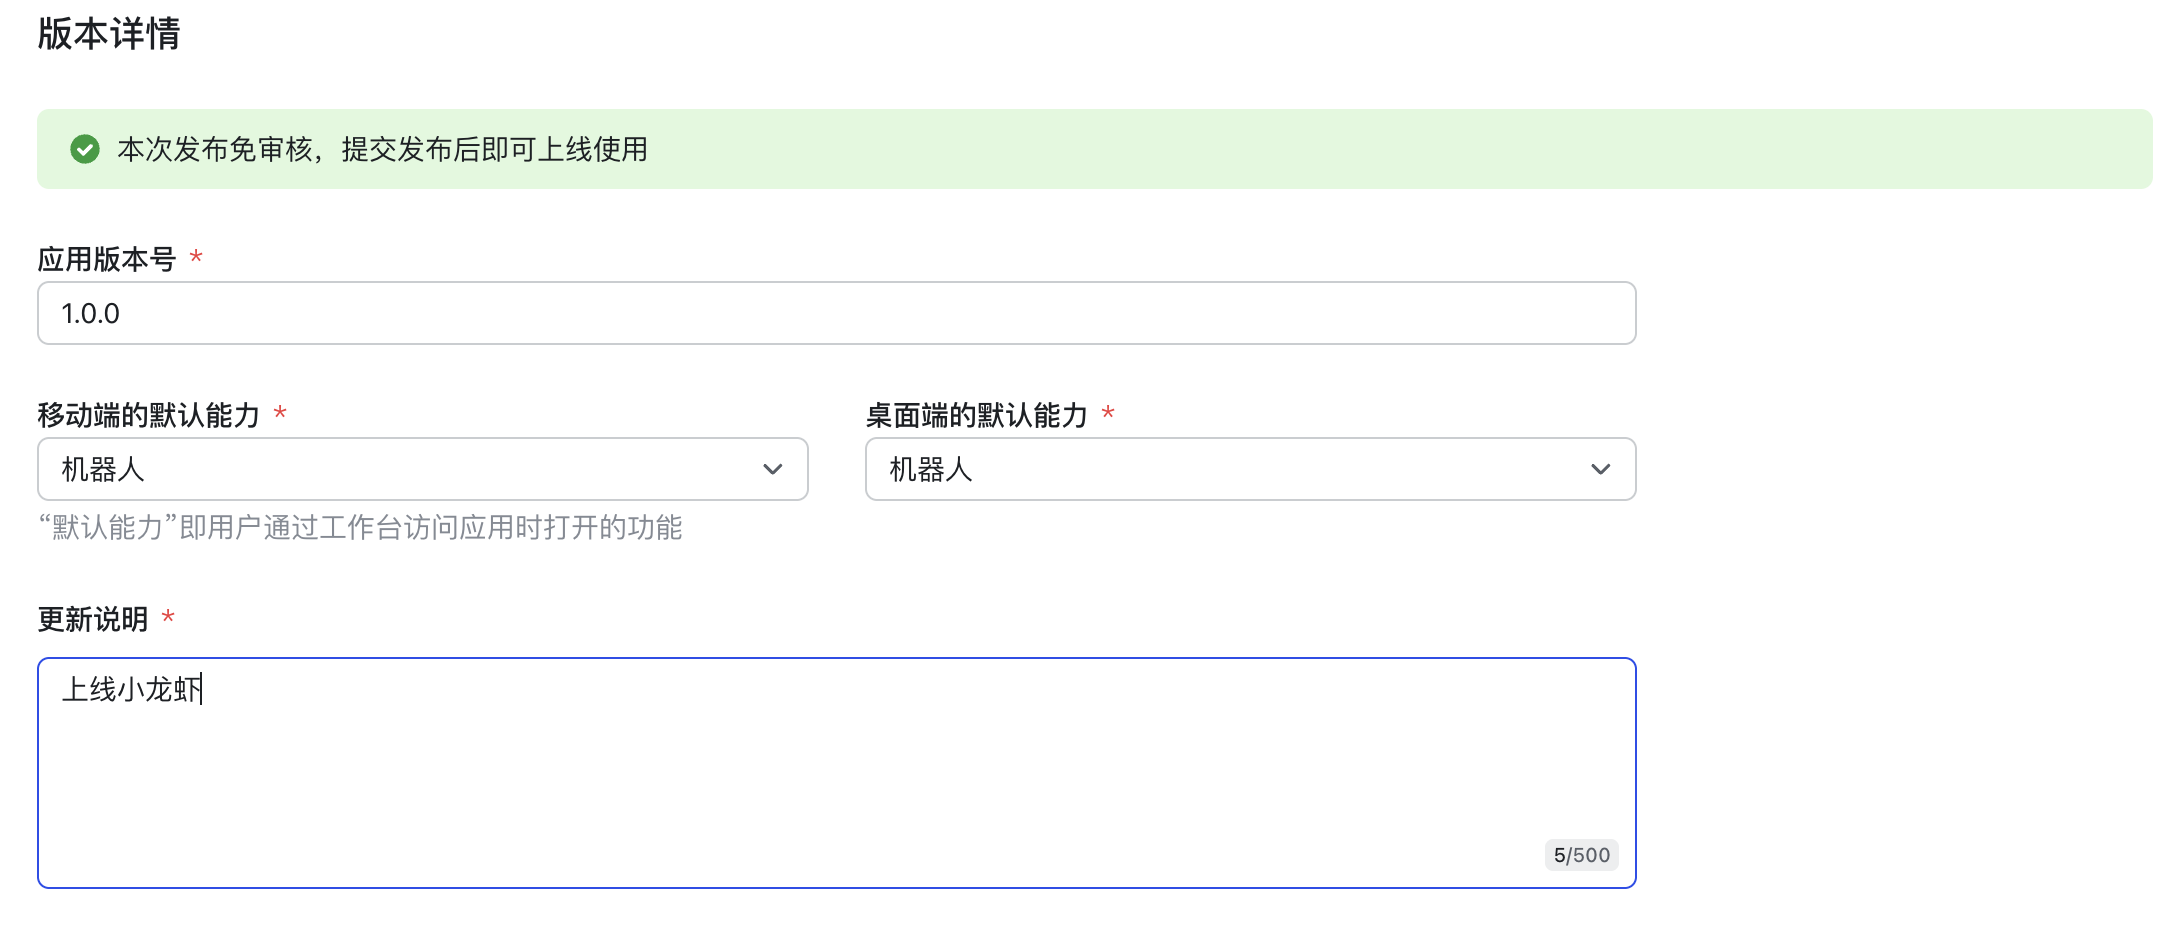Click the chevron on the desktop capability selector
The height and width of the screenshot is (930, 2172).
pyautogui.click(x=1600, y=469)
